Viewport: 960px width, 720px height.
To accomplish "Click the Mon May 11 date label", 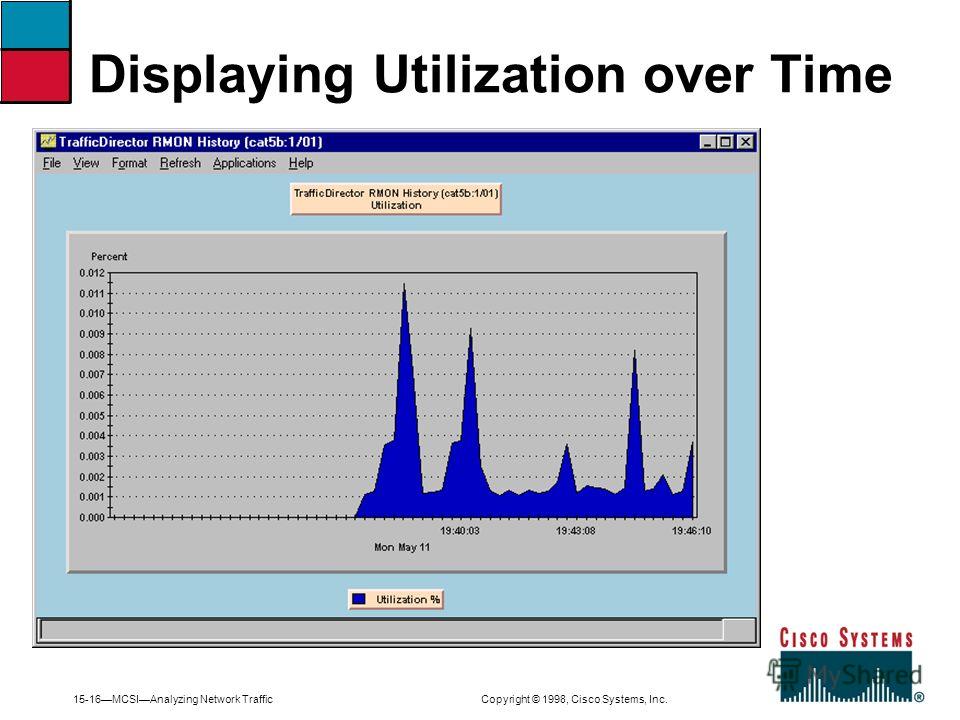I will pos(402,547).
